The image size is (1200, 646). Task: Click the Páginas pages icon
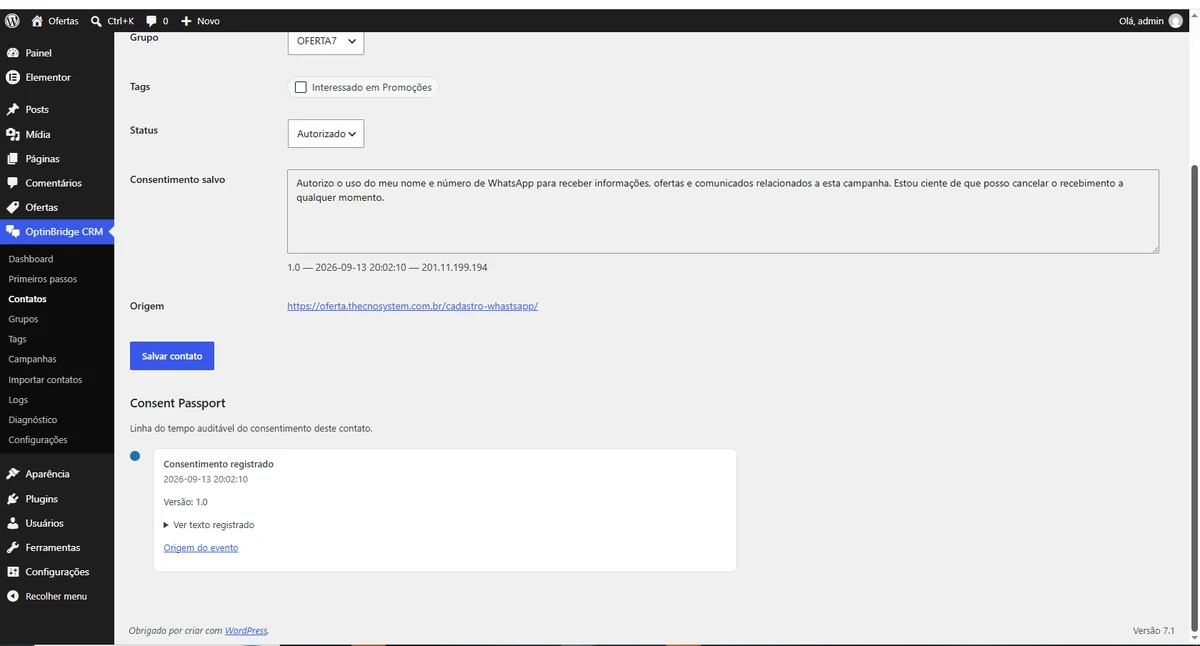(x=13, y=159)
